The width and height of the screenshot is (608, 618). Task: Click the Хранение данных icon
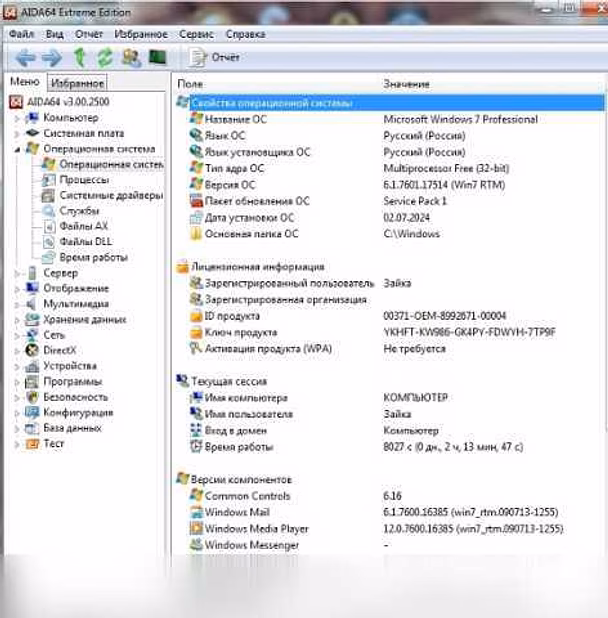click(x=32, y=319)
